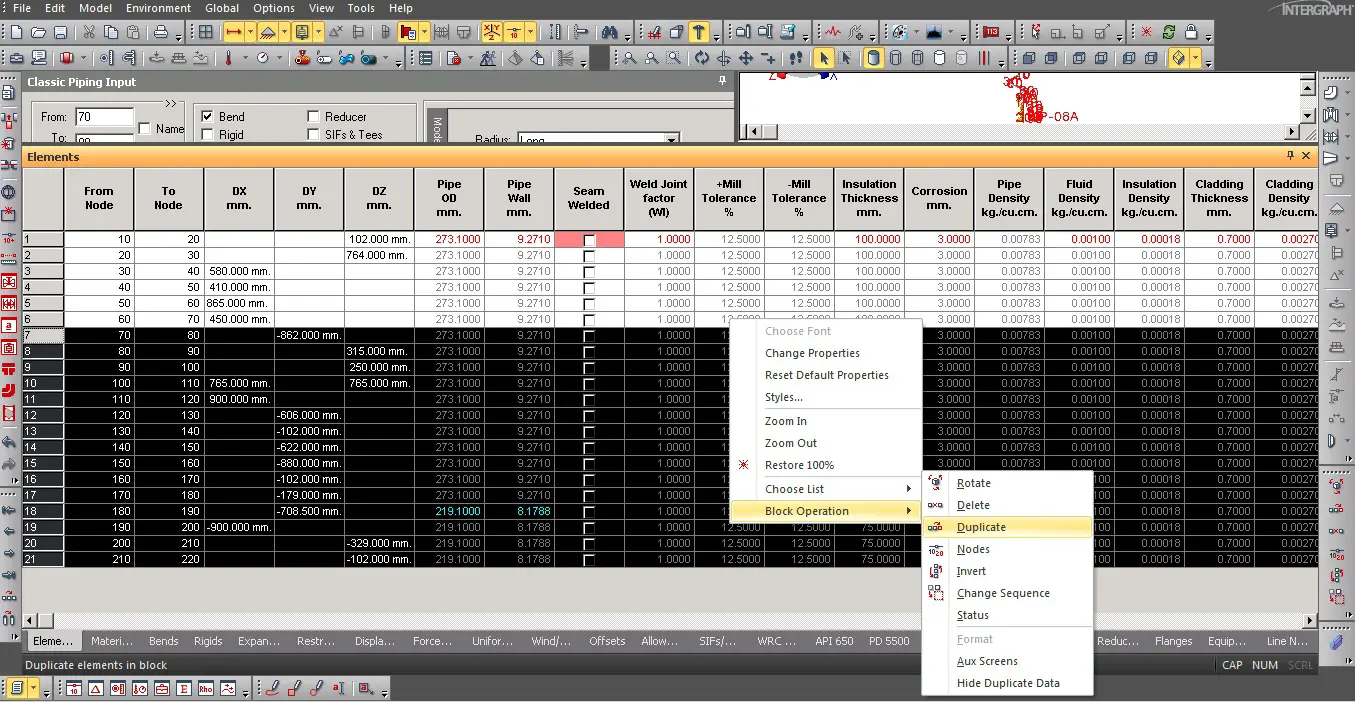This screenshot has height=703, width=1355.
Task: Select the orbit rotate view tool
Action: 703,58
